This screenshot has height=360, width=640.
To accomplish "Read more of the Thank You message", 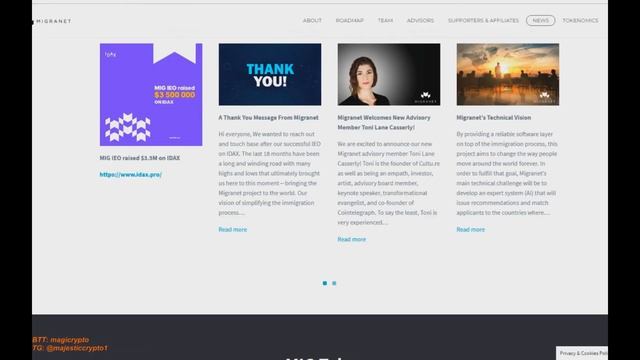I will 233,229.
